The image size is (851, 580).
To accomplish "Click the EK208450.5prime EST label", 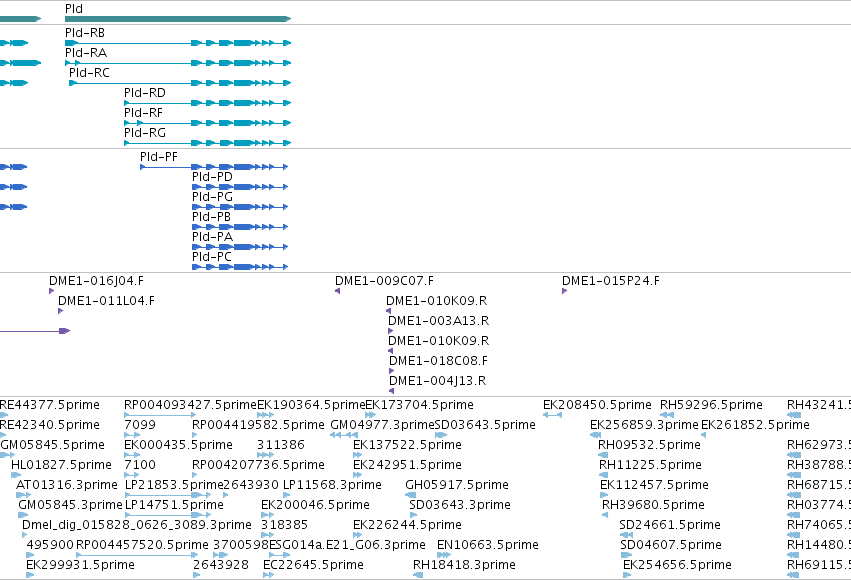I will (598, 405).
